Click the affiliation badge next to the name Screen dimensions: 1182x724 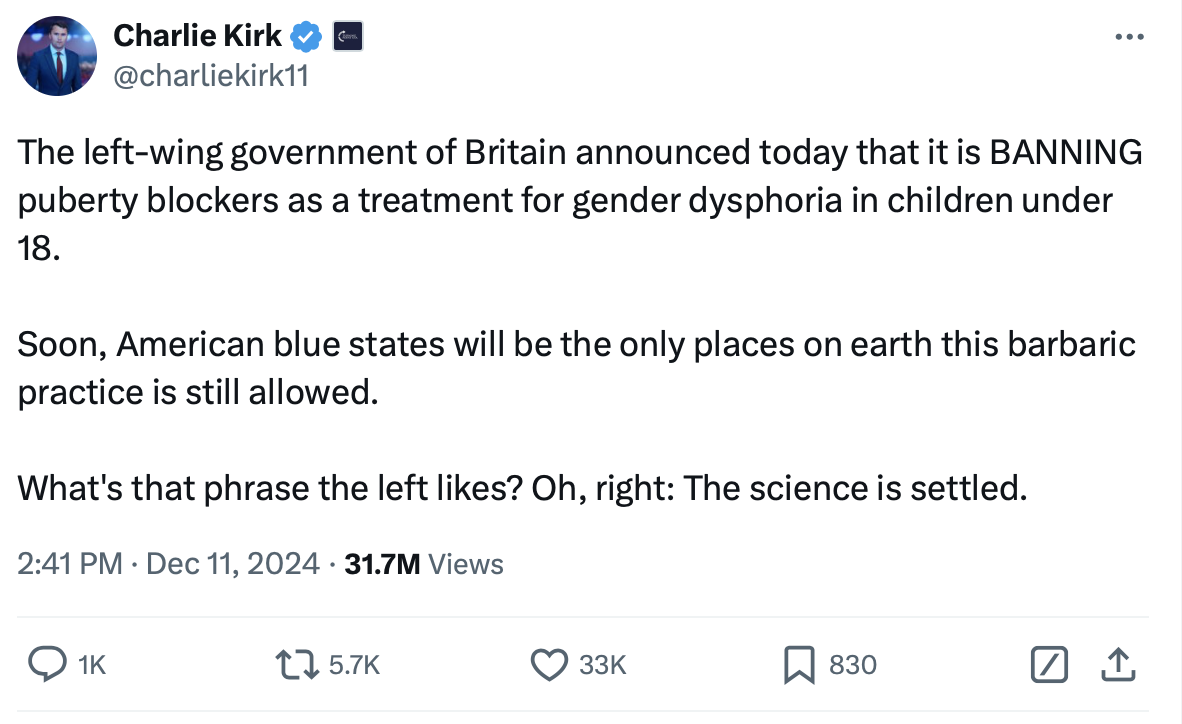346,37
